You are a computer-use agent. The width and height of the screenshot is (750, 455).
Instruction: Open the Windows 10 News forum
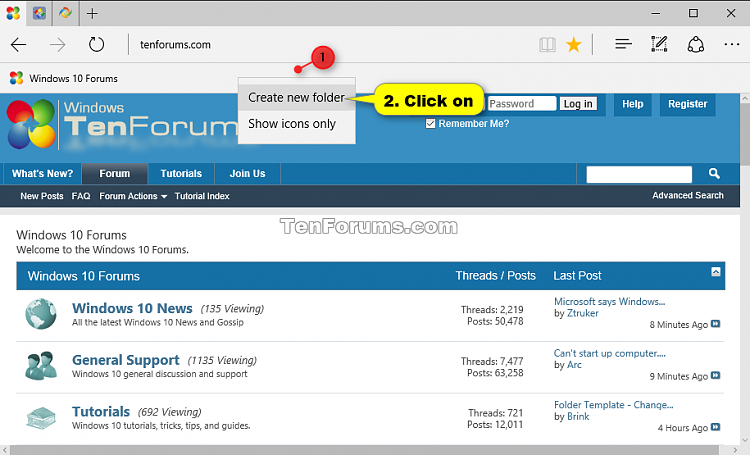tap(132, 308)
